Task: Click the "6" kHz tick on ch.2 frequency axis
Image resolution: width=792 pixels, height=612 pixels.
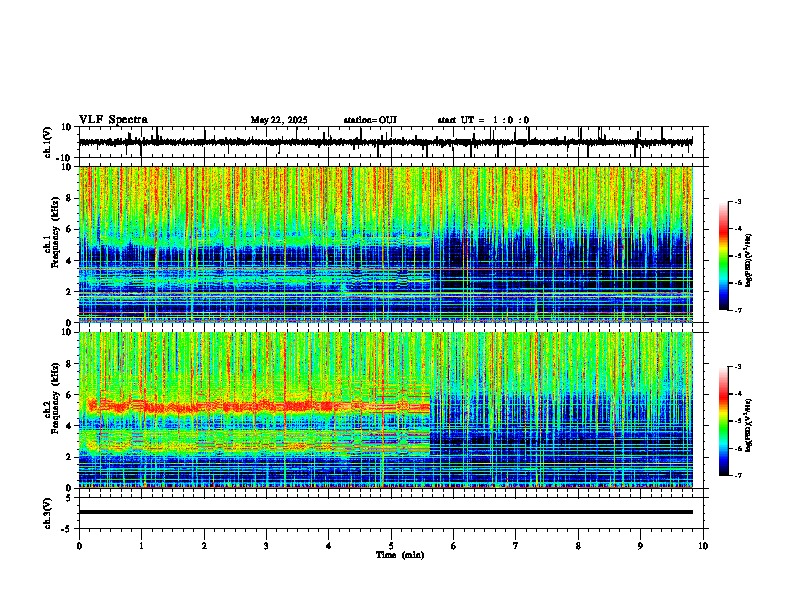Action: pyautogui.click(x=70, y=395)
